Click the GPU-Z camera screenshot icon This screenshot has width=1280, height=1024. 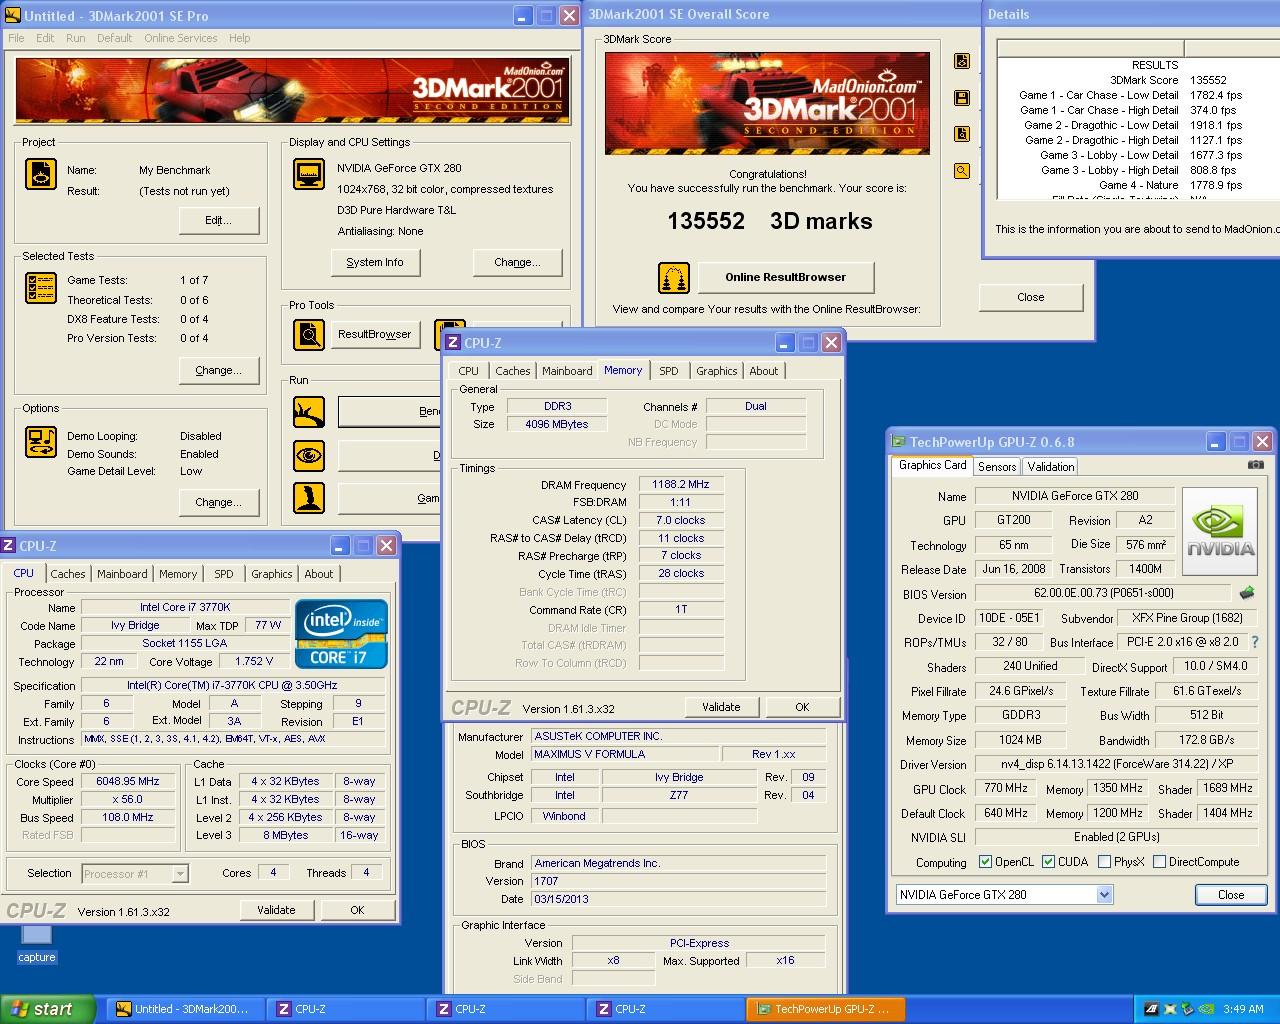tap(1255, 465)
